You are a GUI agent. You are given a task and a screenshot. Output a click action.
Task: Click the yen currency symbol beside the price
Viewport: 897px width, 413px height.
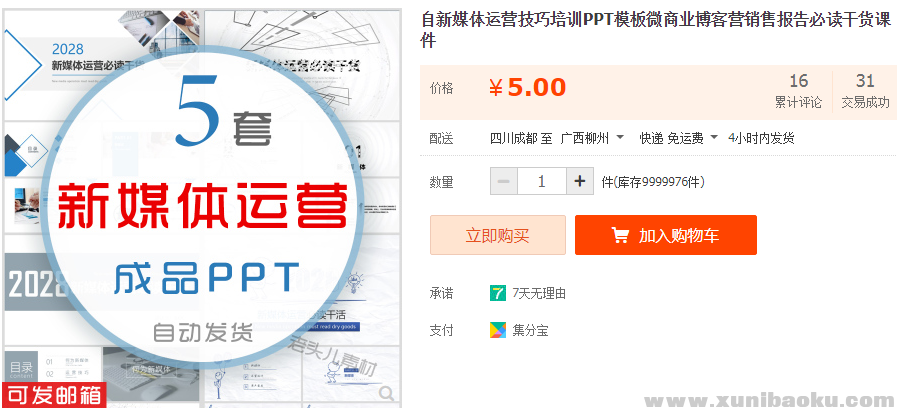(x=496, y=88)
